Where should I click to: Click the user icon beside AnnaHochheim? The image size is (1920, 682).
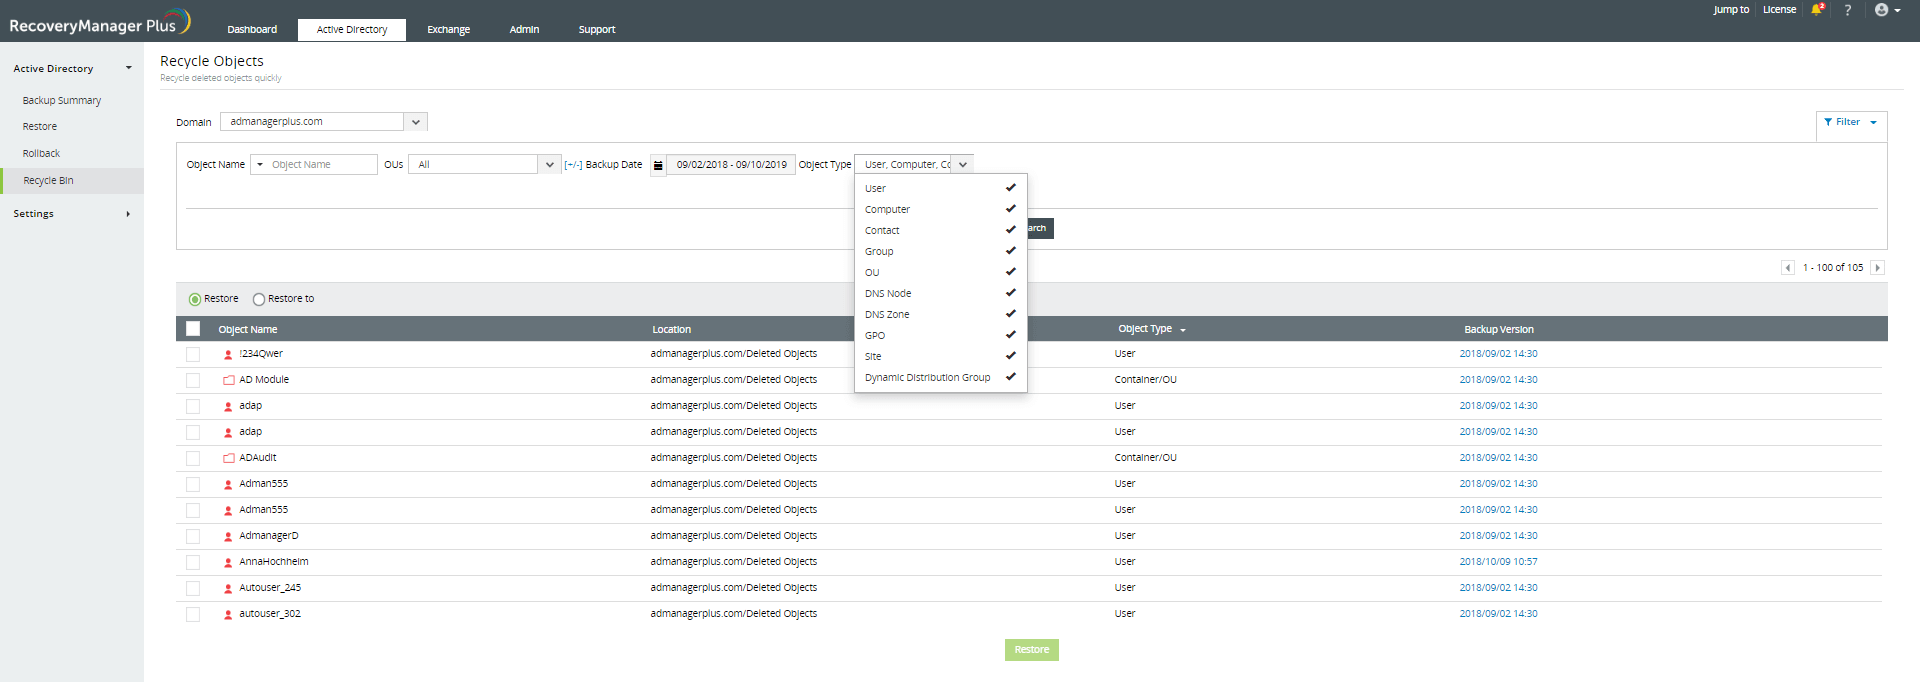pos(228,562)
